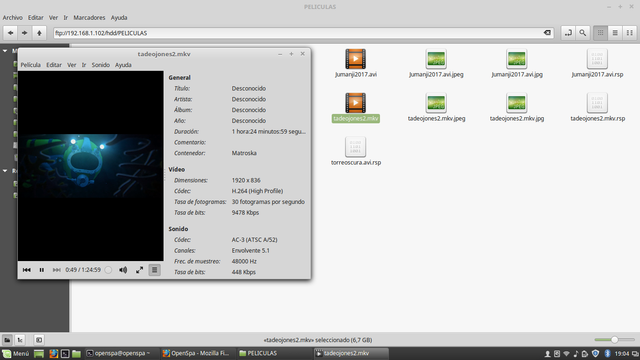
Task: Open the Bluetooth tray icon
Action: [x=607, y=353]
